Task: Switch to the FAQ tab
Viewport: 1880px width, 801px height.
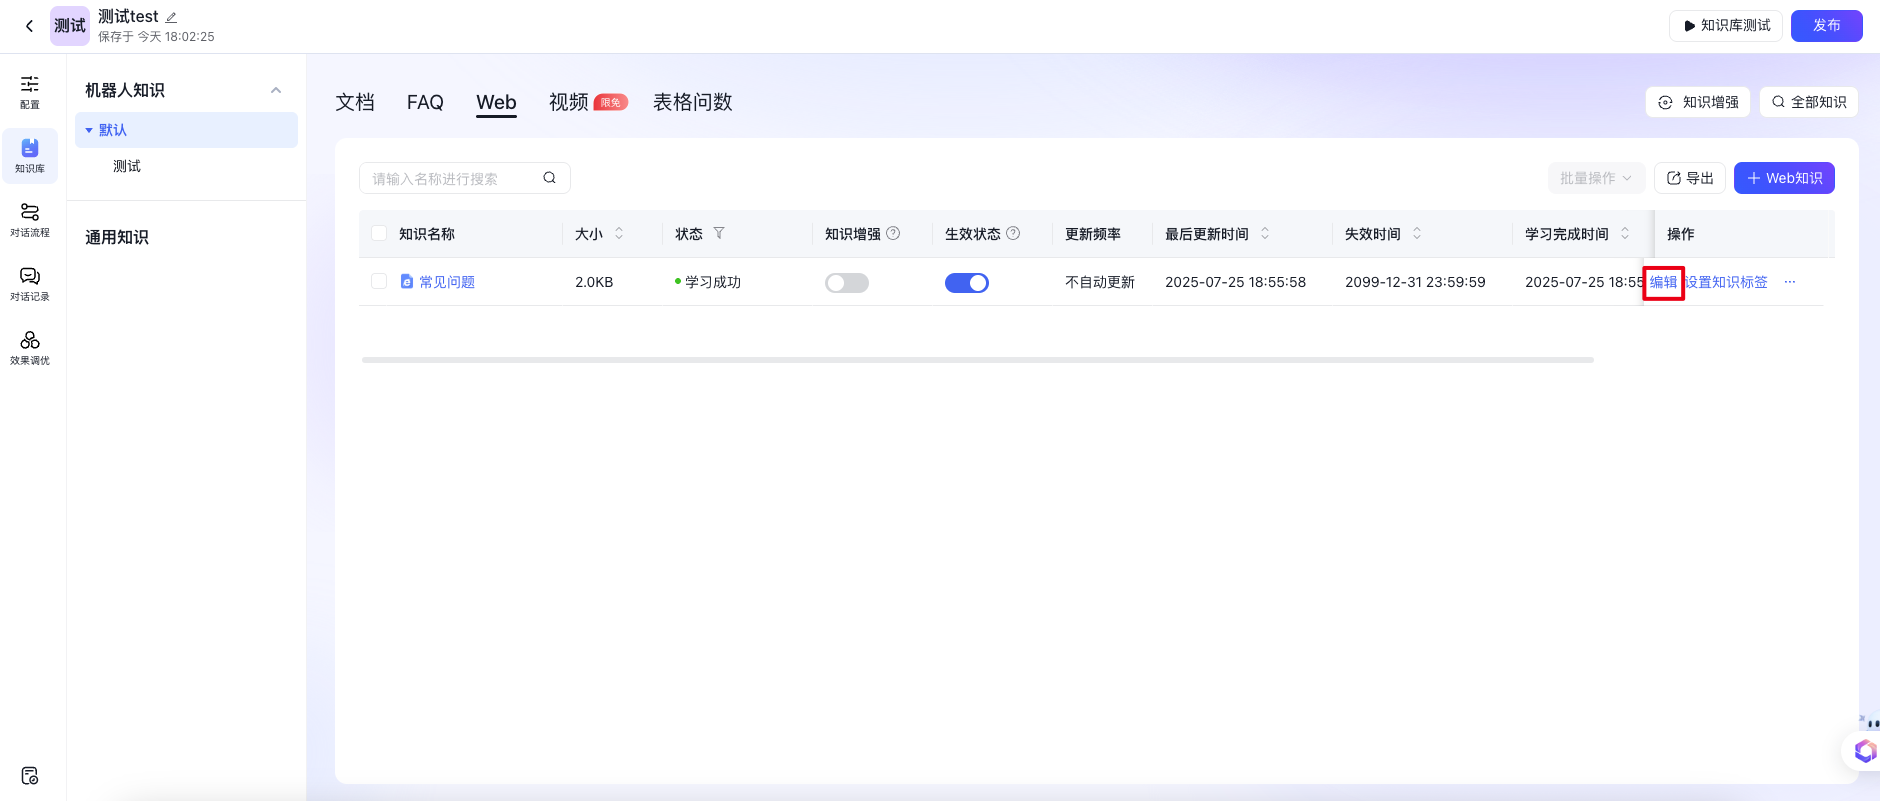Action: 425,102
